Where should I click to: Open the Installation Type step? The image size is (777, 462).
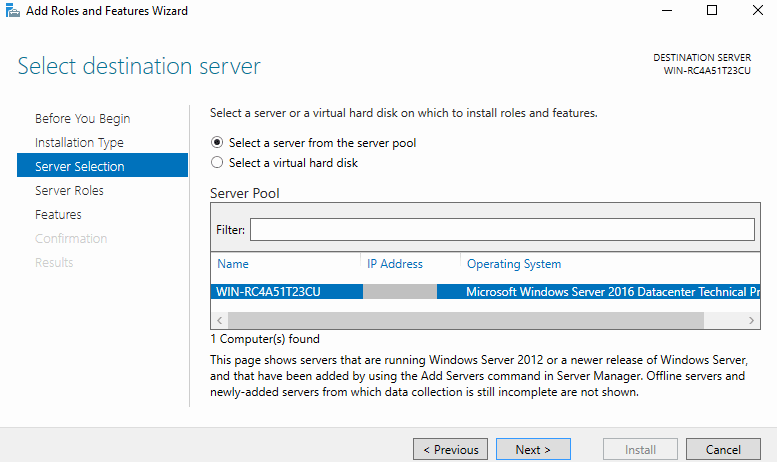[79, 143]
